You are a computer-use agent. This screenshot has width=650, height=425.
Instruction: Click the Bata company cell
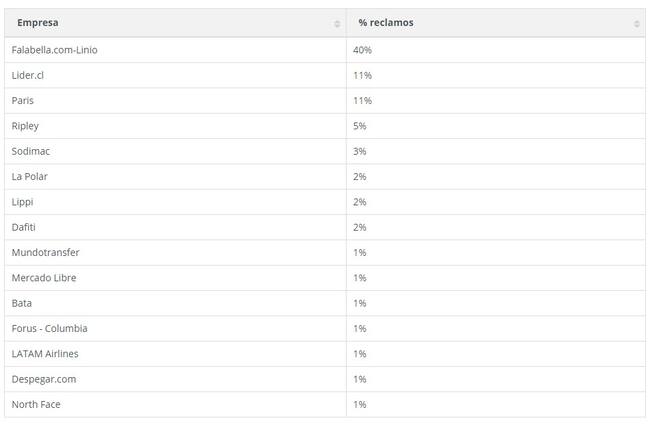point(21,303)
